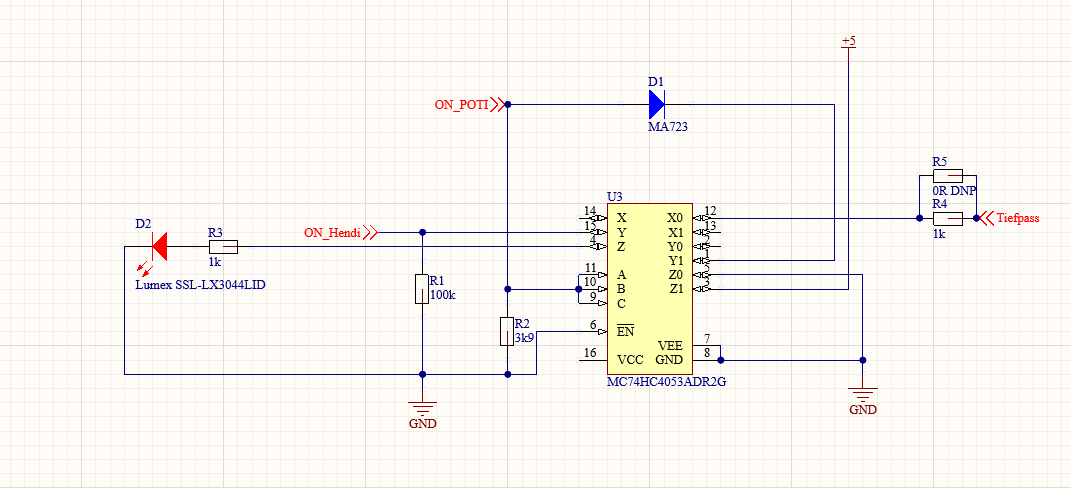Click the MA723 diode value text
Screen dimensions: 1071x488
[x=667, y=127]
